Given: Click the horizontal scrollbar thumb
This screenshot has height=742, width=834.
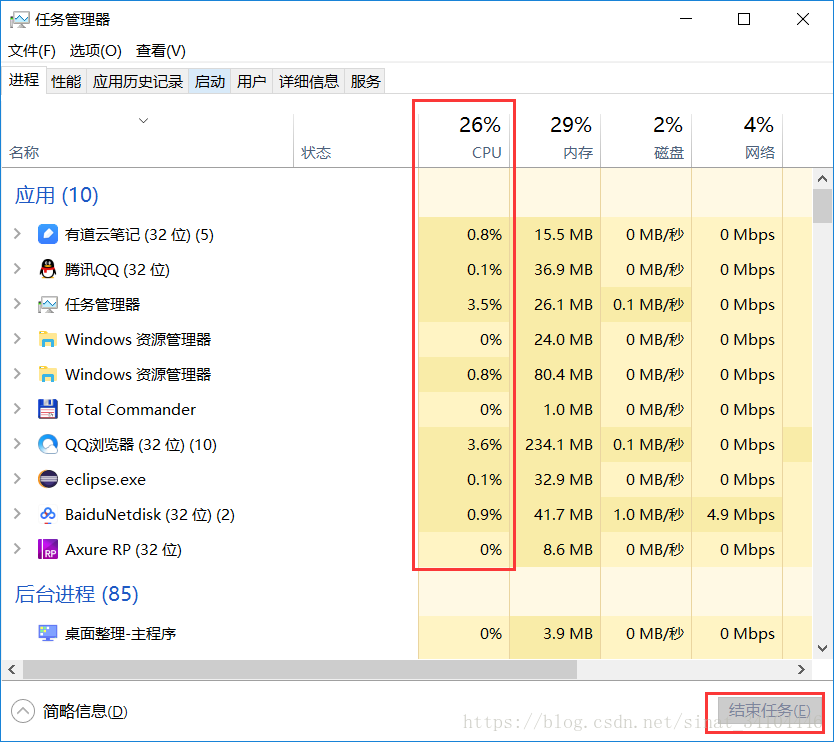Looking at the screenshot, I should pos(300,669).
